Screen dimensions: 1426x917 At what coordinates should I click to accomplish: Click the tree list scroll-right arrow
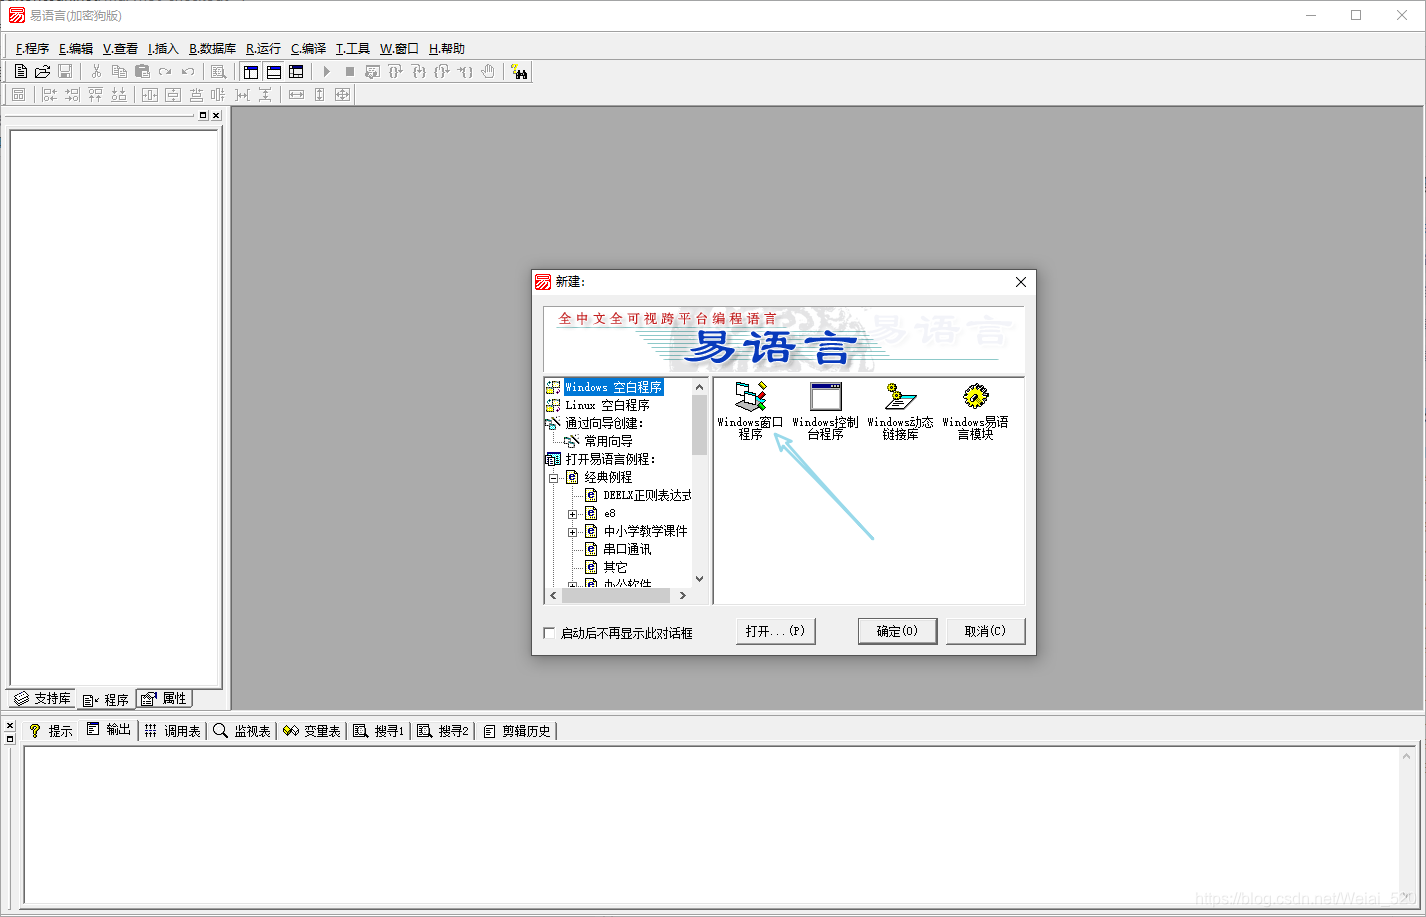[x=683, y=595]
